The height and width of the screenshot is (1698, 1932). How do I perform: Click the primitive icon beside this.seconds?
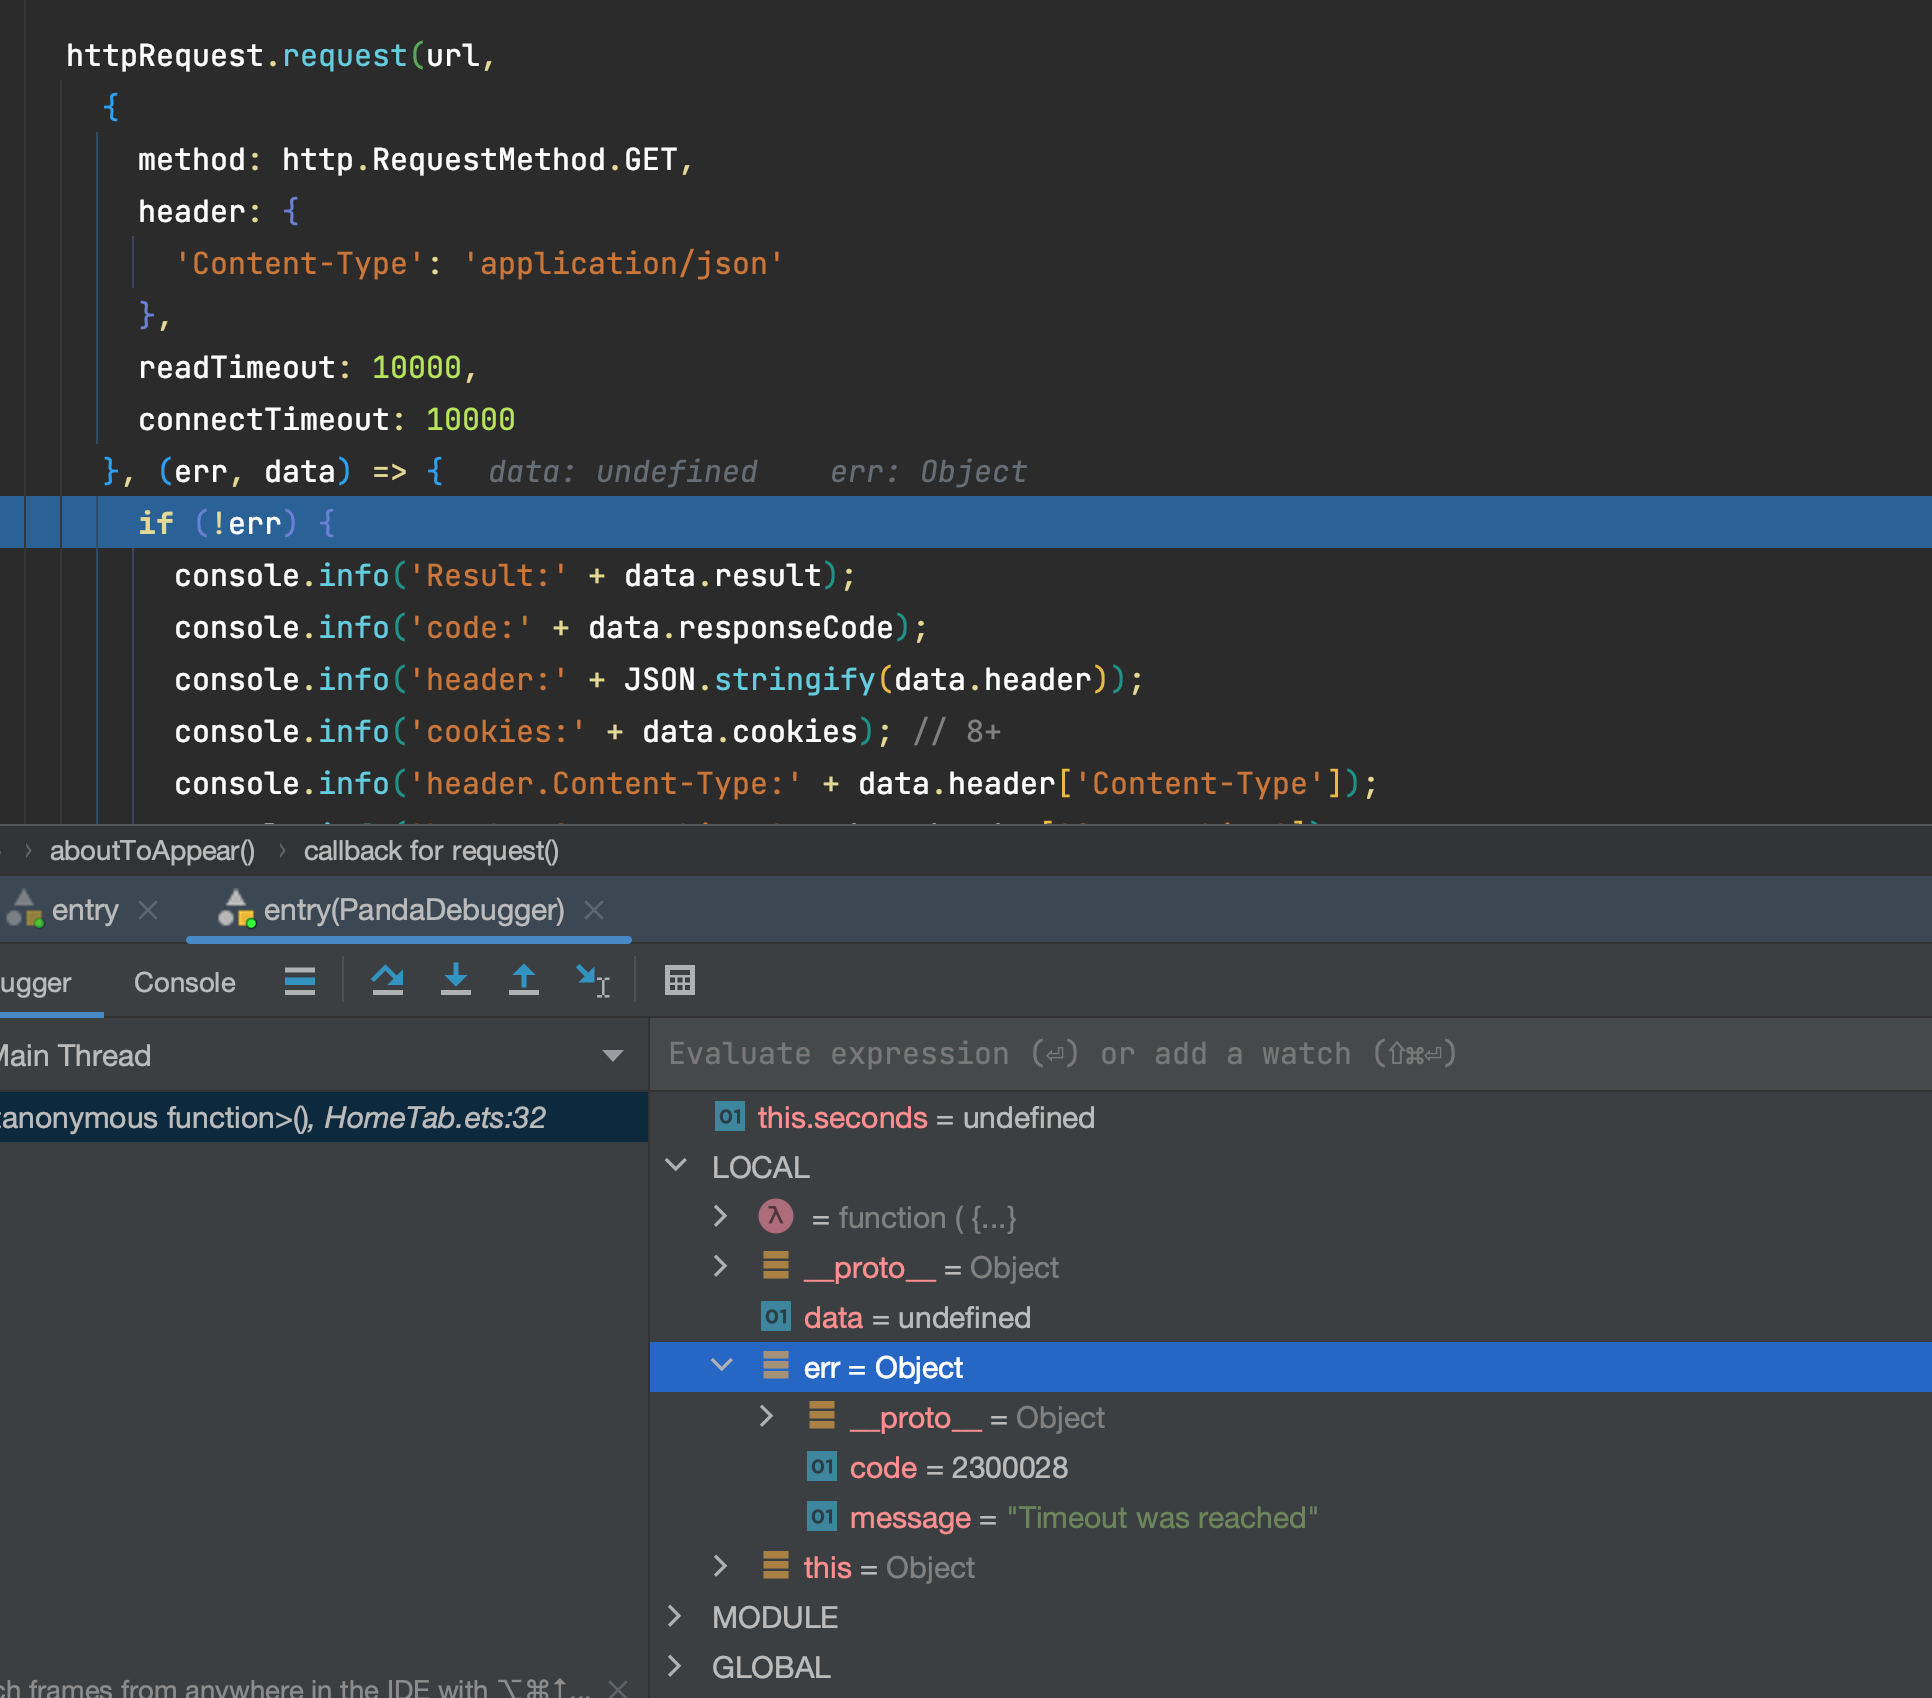[x=730, y=1117]
